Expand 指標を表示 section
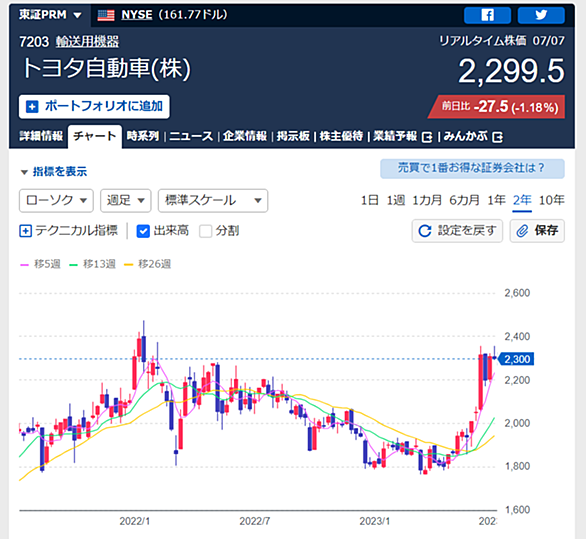Image resolution: width=586 pixels, height=539 pixels. coord(54,172)
